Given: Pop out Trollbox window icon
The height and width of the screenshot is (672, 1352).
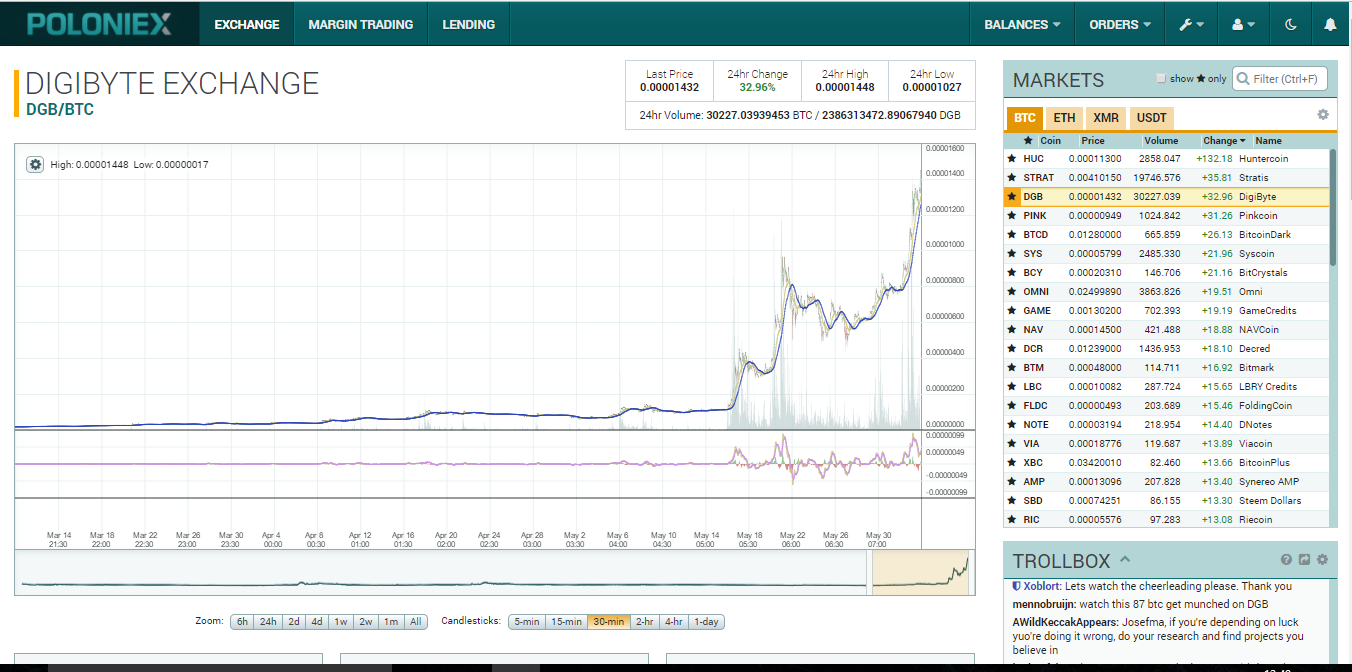Looking at the screenshot, I should [1304, 560].
